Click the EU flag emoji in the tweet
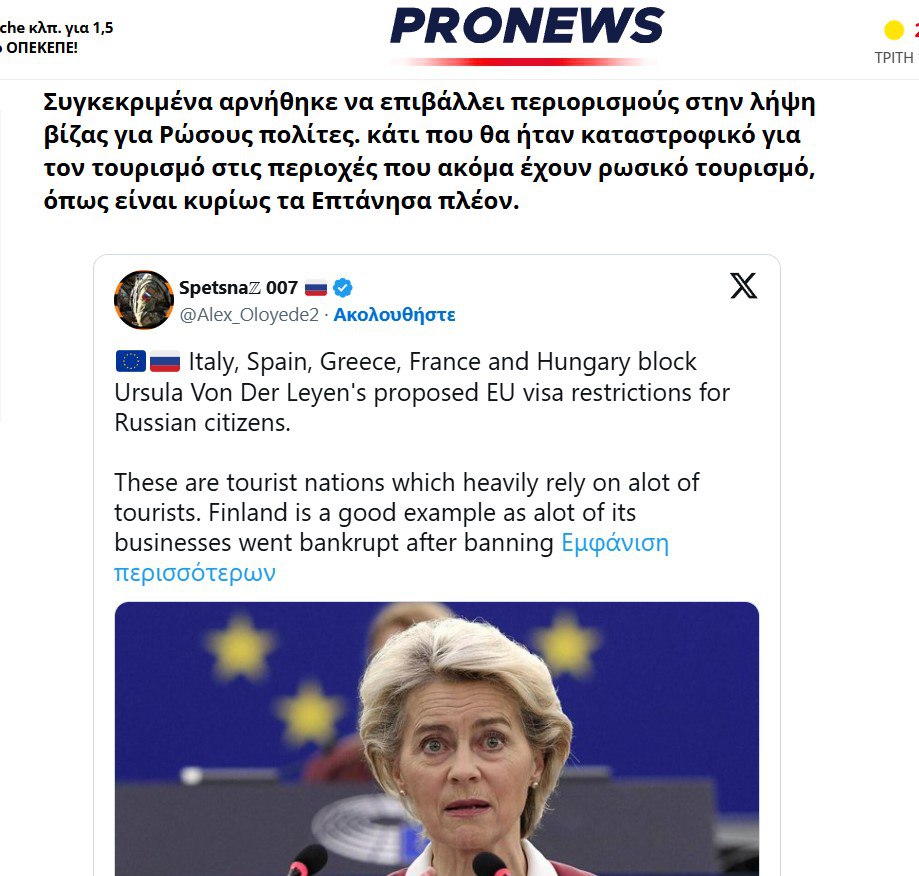The height and width of the screenshot is (876, 919). 130,362
